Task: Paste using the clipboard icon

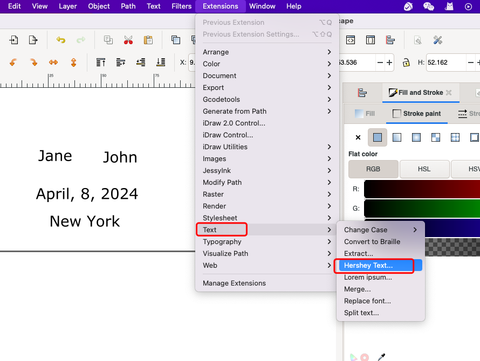Action: coord(148,40)
